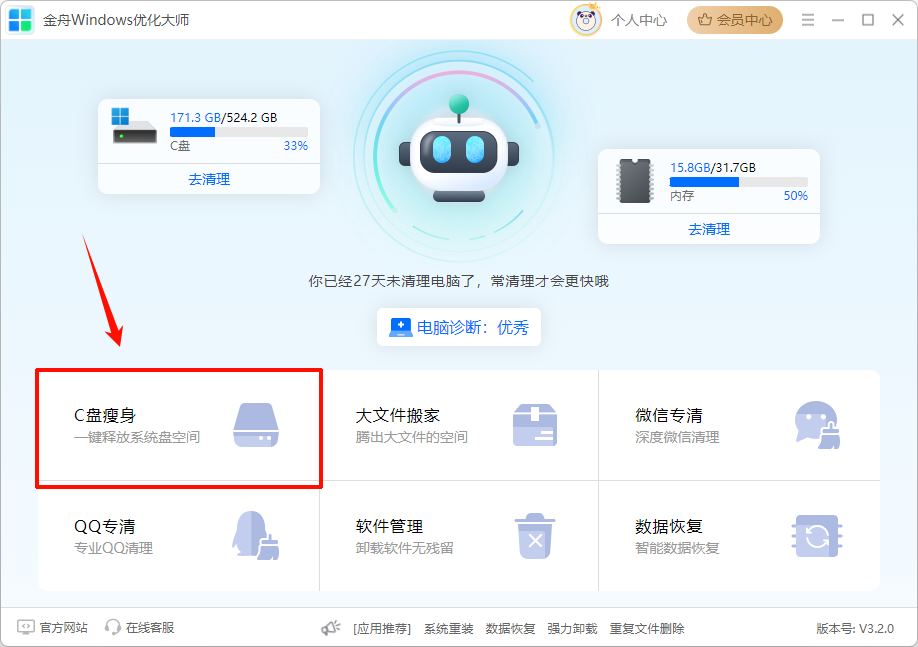The height and width of the screenshot is (647, 918).
Task: Click the app logo in title bar
Action: coord(20,19)
